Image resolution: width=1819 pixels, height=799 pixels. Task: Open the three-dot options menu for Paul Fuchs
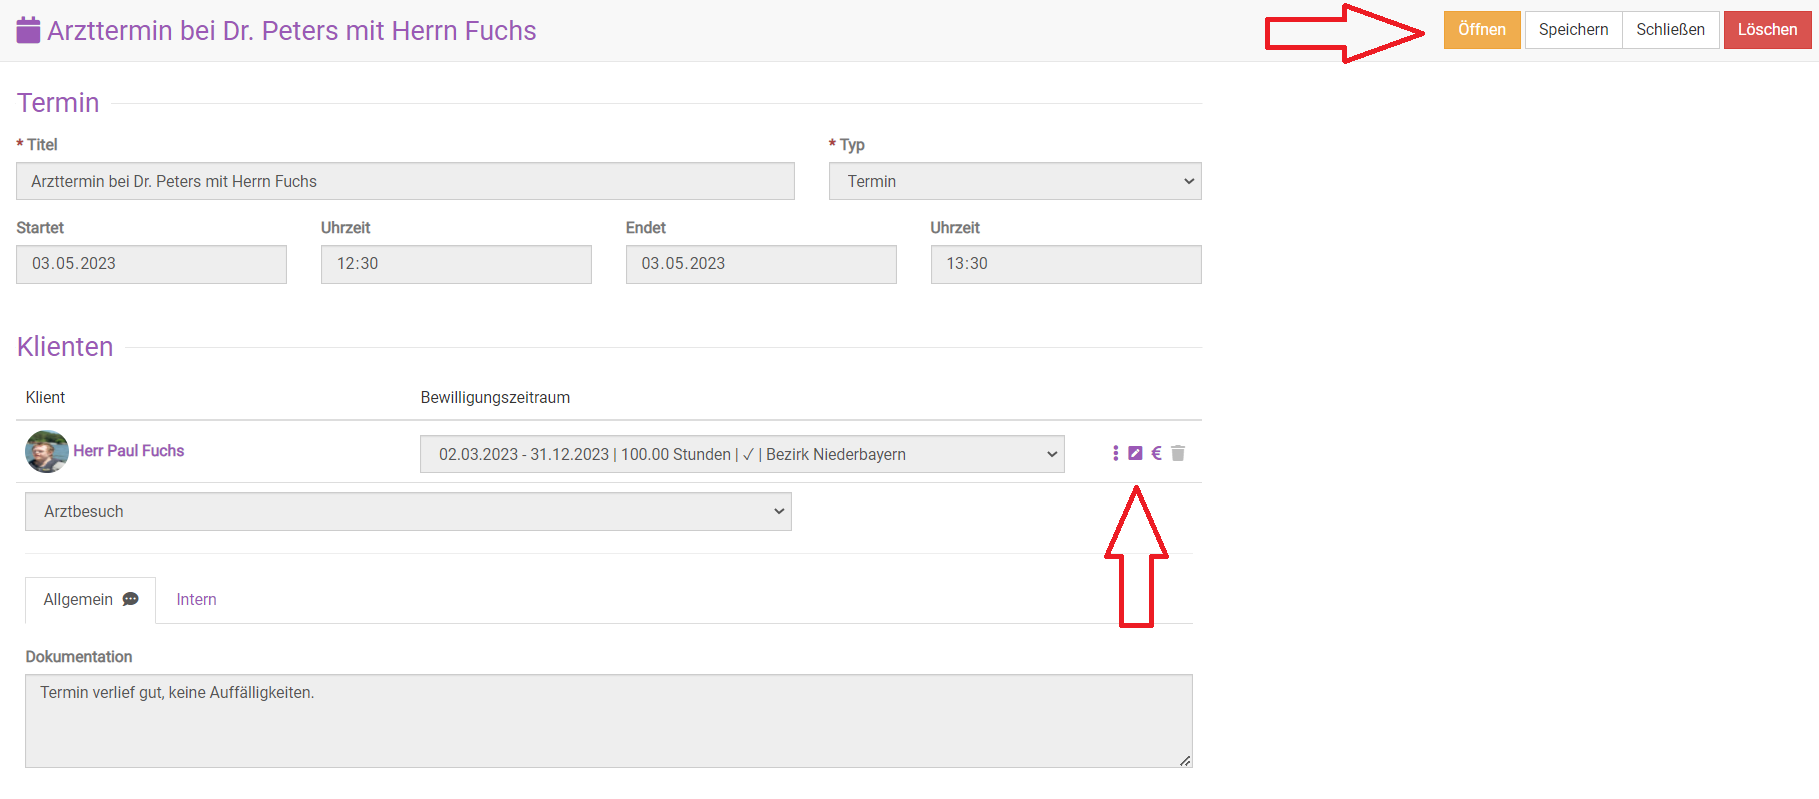point(1115,454)
